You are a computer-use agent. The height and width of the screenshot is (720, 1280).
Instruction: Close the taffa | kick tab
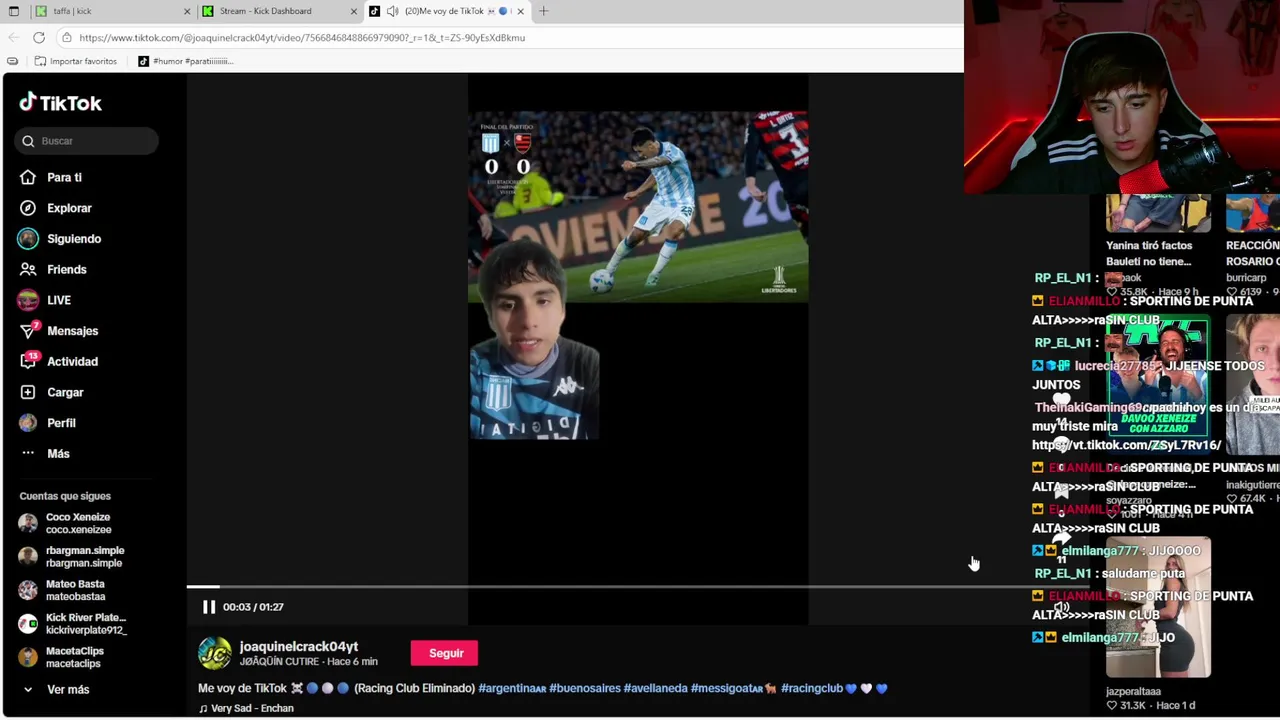click(187, 11)
